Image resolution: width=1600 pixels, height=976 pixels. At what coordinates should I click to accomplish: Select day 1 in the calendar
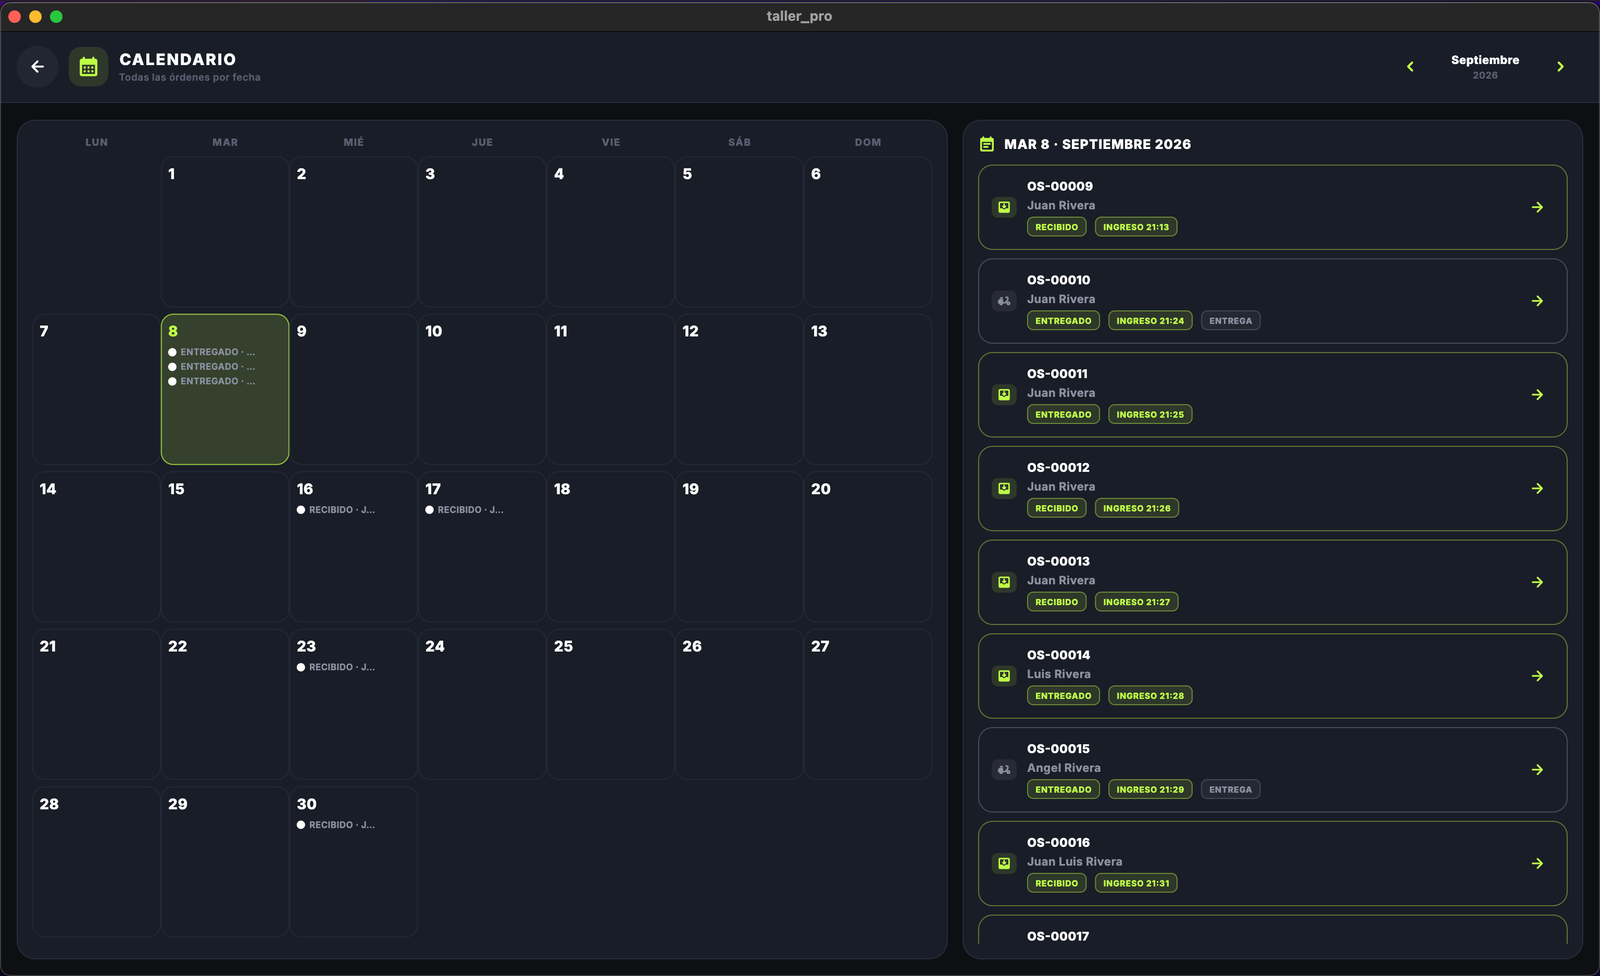coord(225,232)
